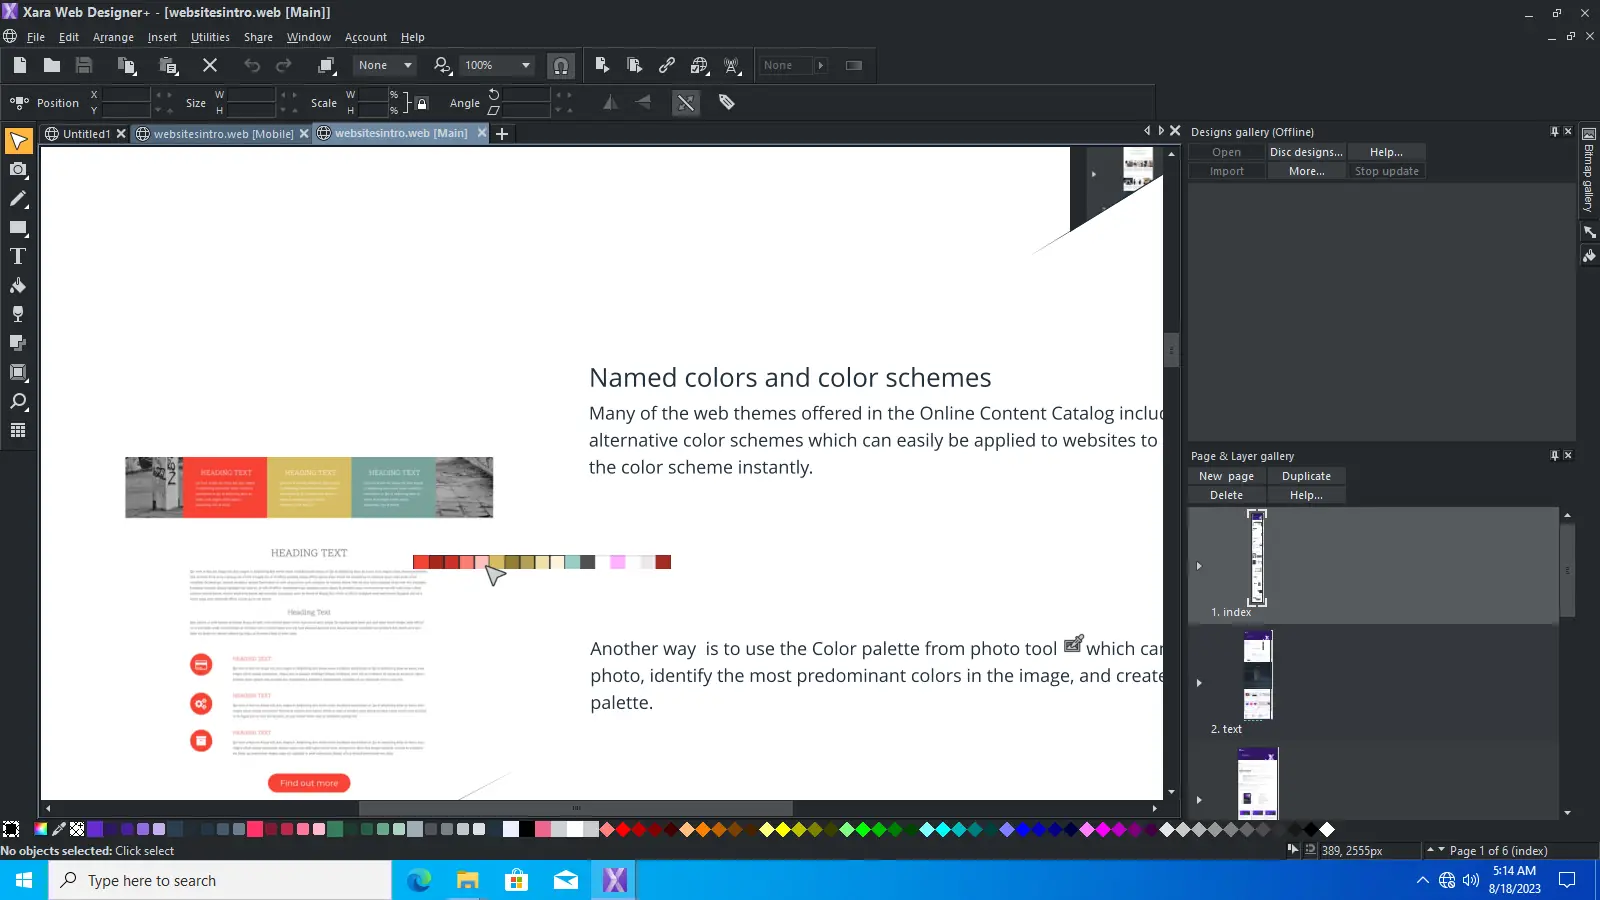Open the tag names icon

(x=727, y=102)
